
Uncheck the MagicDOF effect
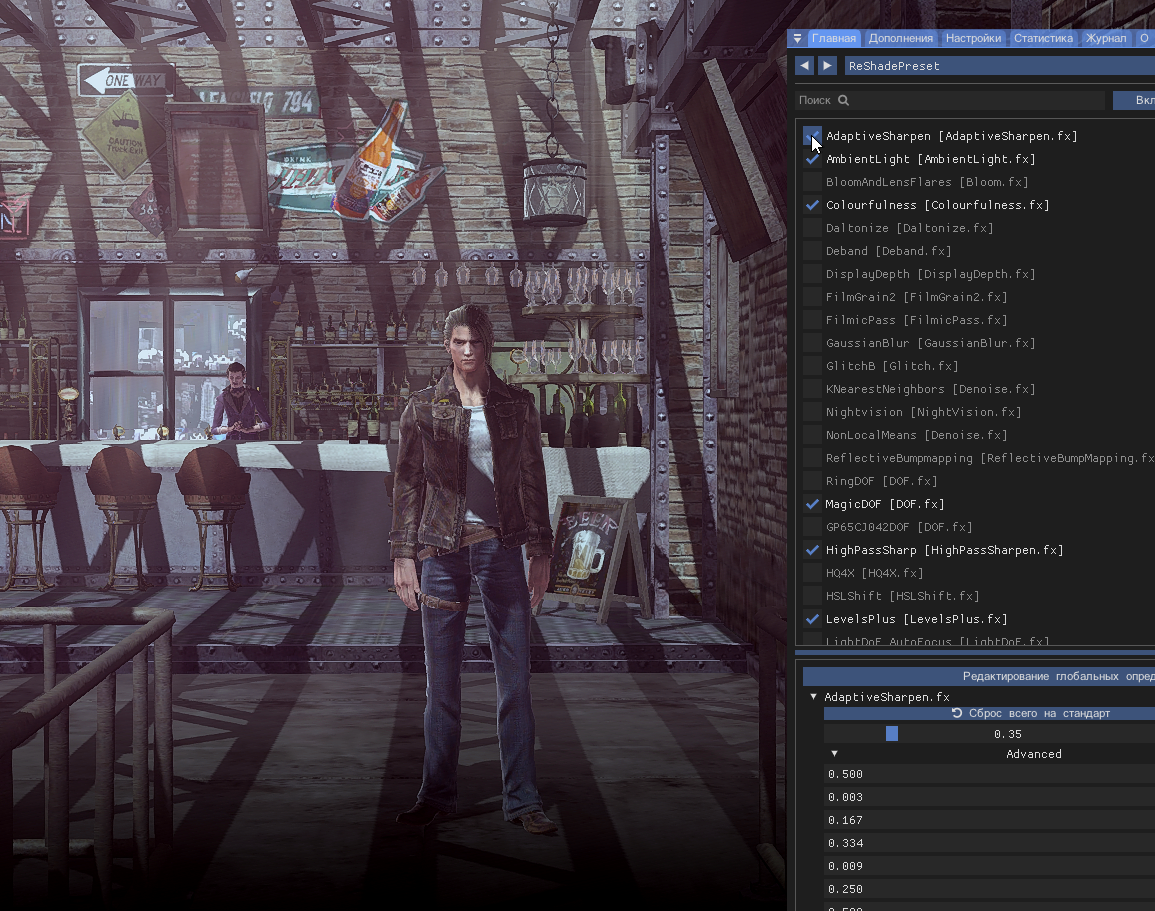coord(812,504)
